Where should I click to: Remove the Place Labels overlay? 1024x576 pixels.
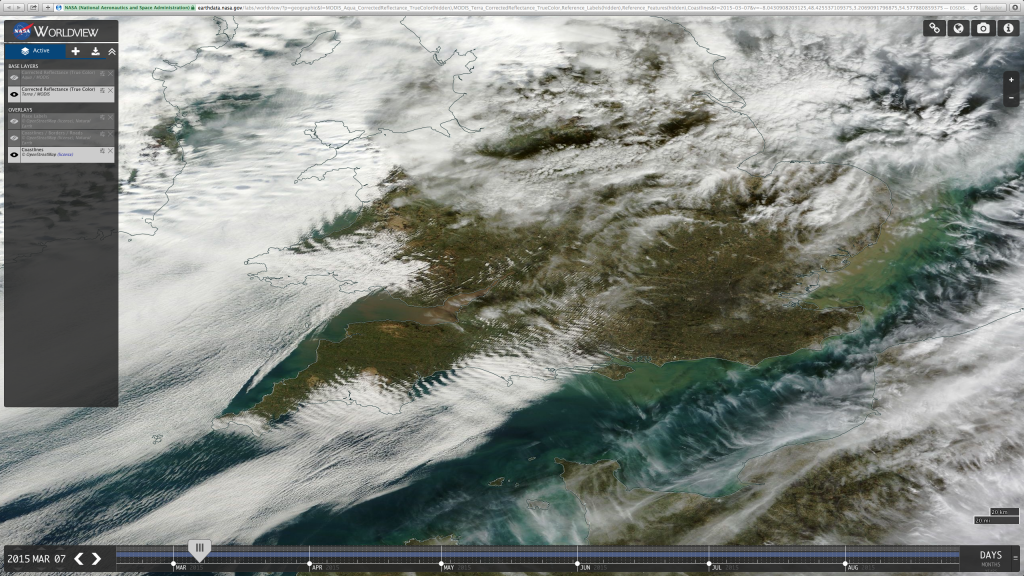click(x=110, y=118)
